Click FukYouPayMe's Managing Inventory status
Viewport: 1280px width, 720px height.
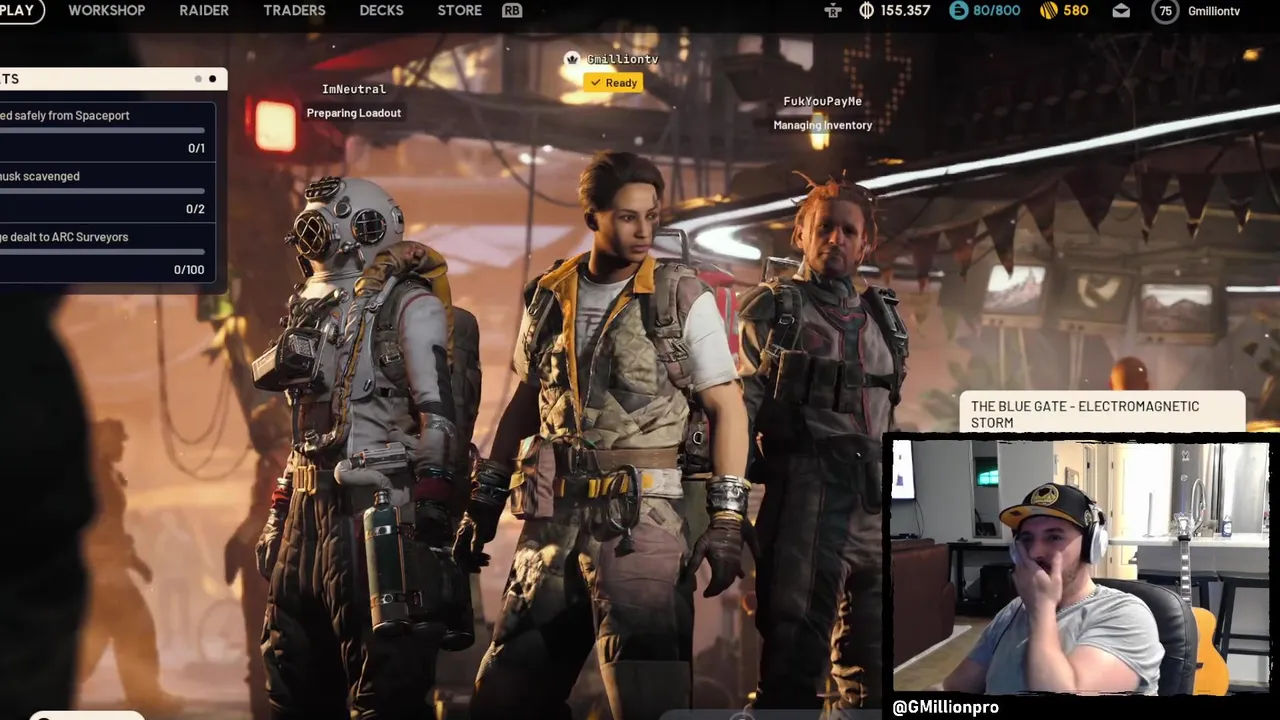823,125
